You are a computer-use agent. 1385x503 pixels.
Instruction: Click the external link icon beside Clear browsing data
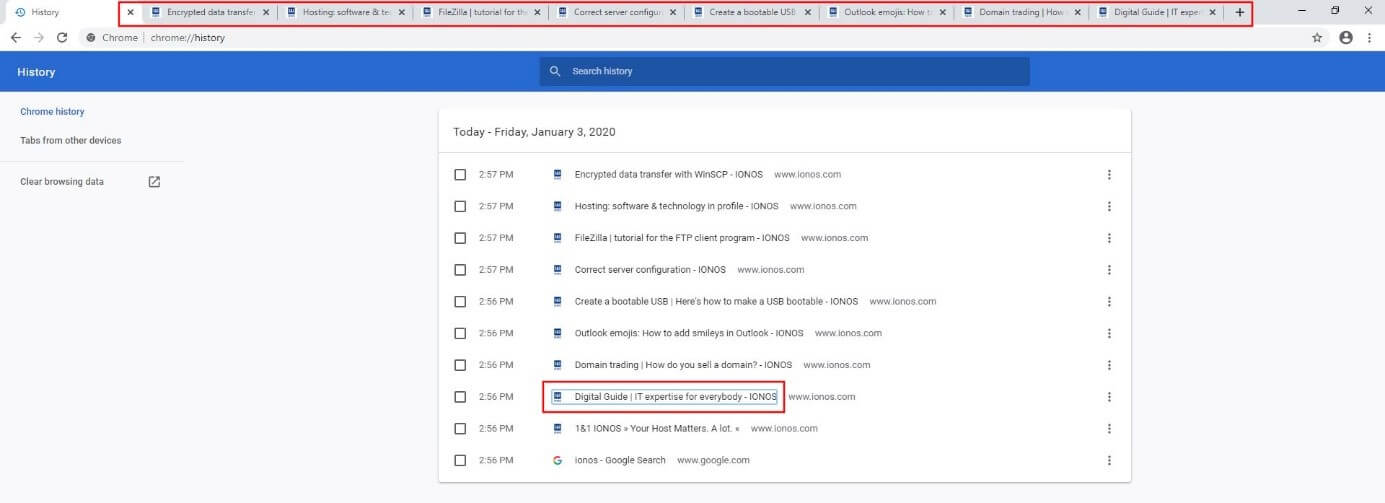tap(154, 182)
